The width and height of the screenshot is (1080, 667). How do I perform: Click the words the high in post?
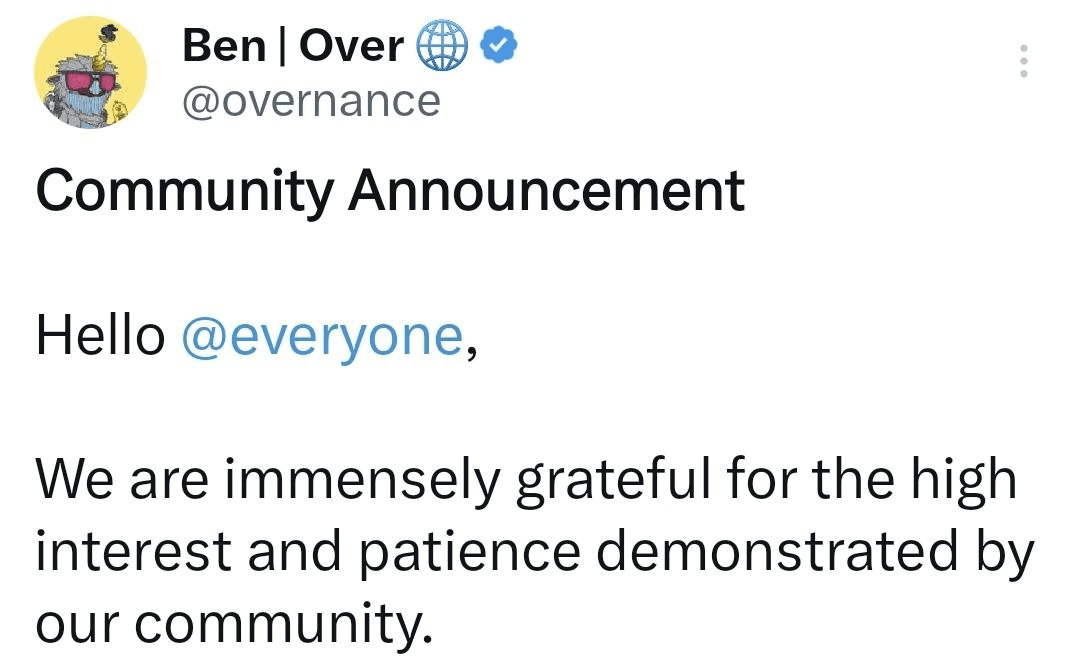pos(915,480)
